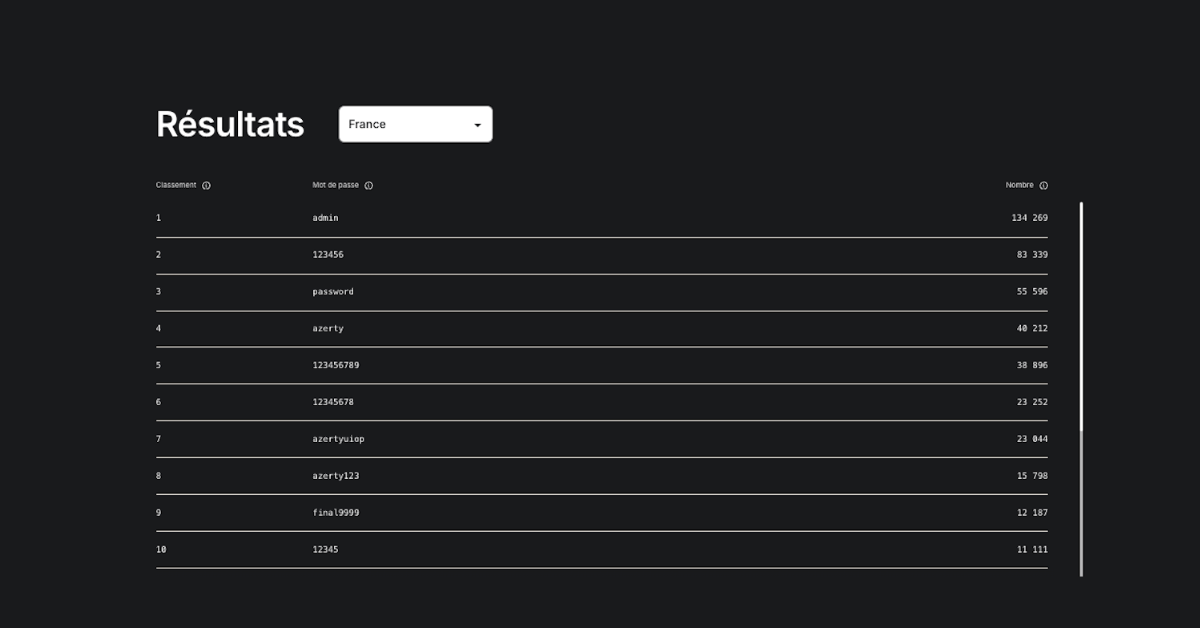Click the info icon beside Classement
The image size is (1200, 628).
pos(206,186)
